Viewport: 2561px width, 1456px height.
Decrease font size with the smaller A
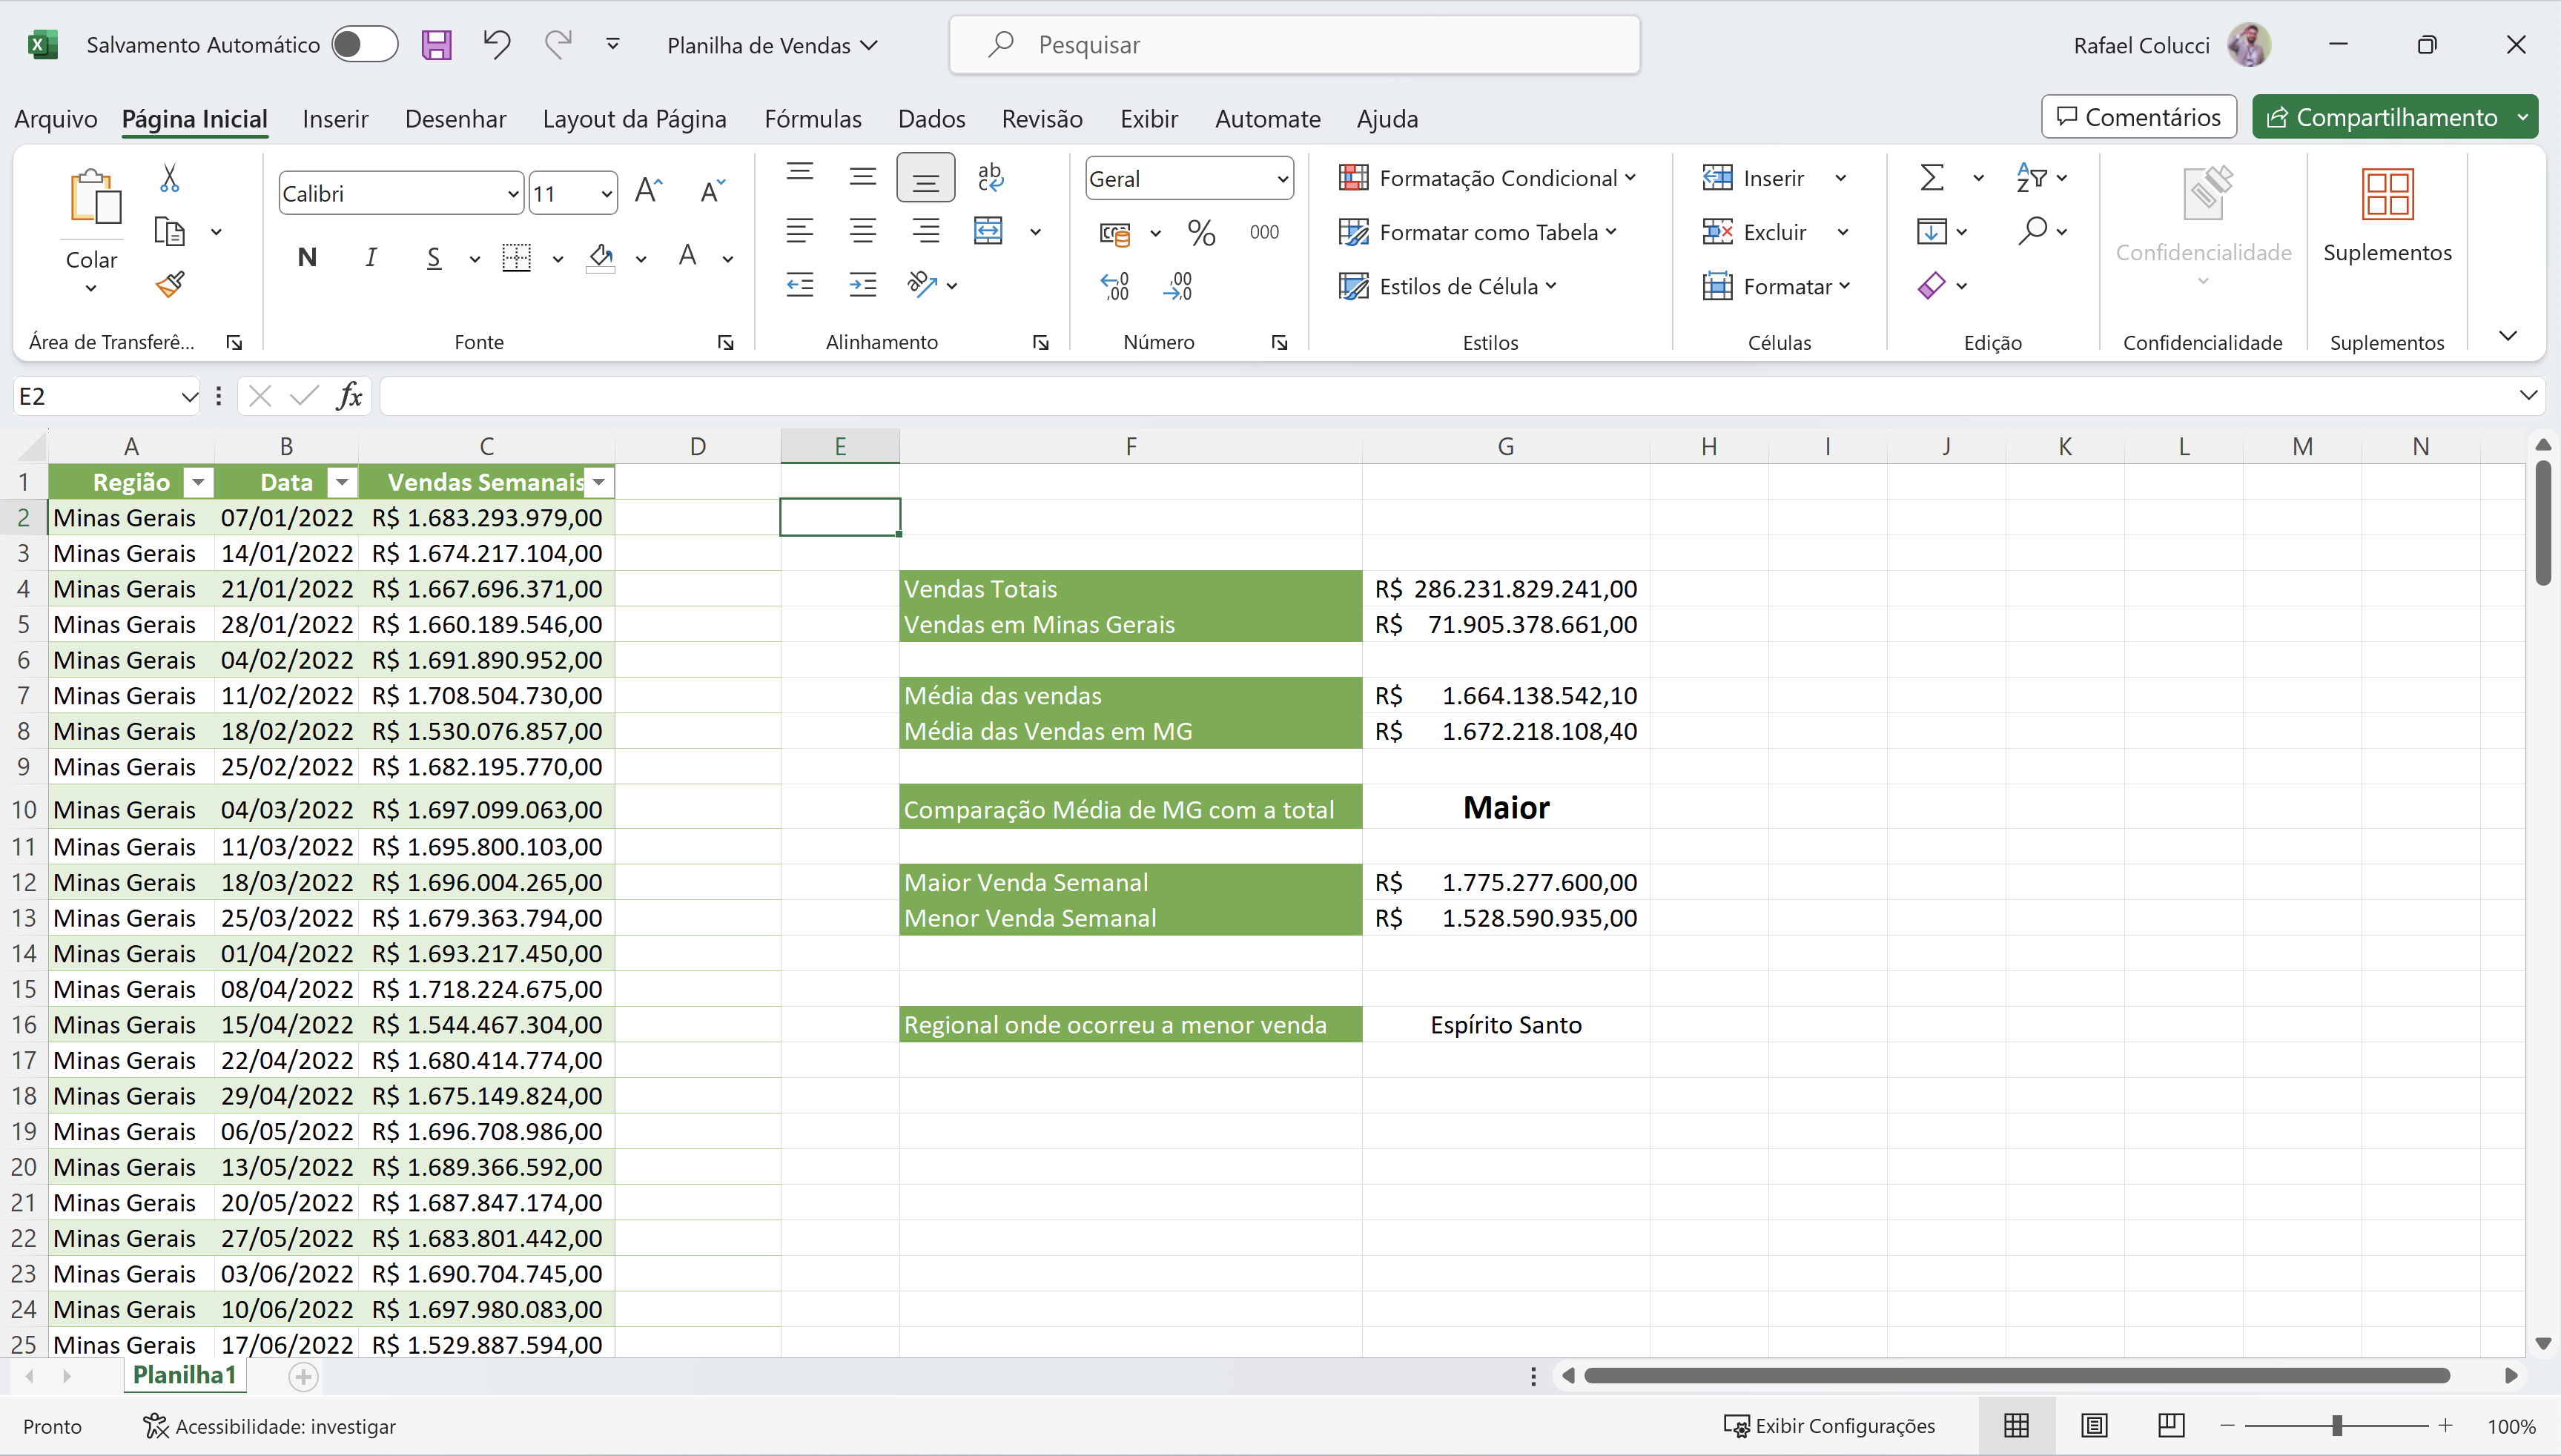(x=712, y=191)
